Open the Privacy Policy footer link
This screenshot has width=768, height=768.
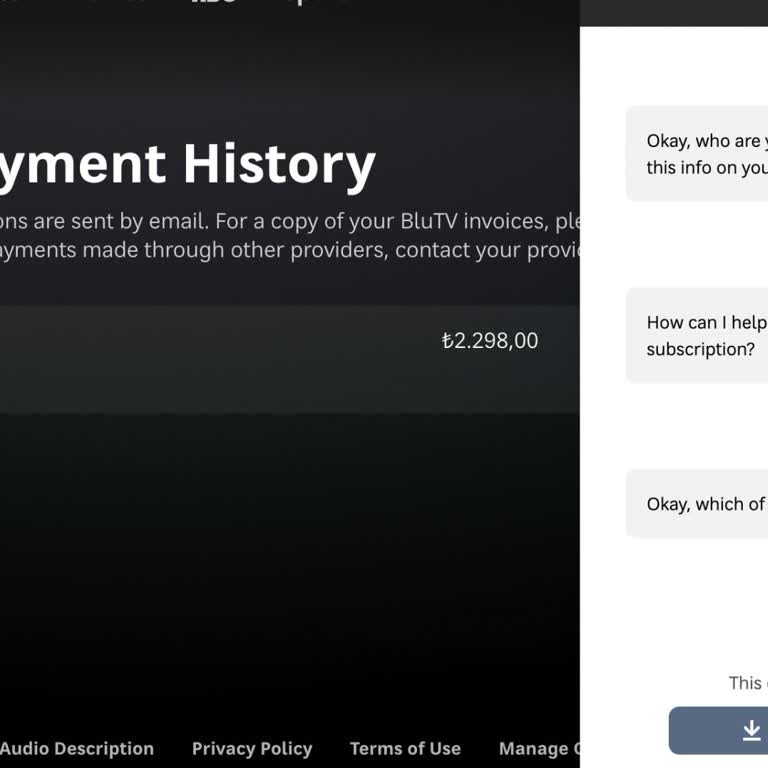252,748
